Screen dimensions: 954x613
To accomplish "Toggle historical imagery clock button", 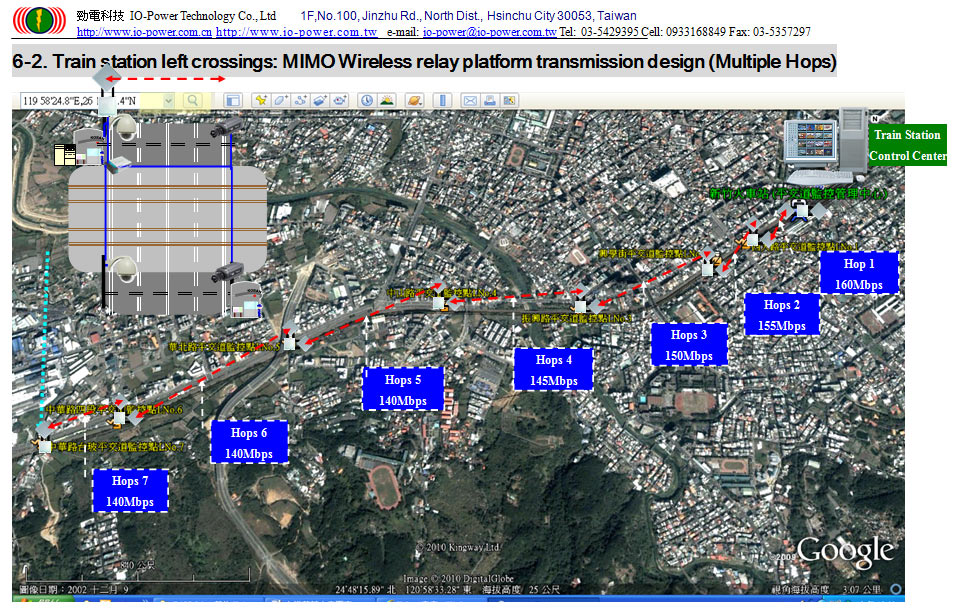I will pos(366,100).
